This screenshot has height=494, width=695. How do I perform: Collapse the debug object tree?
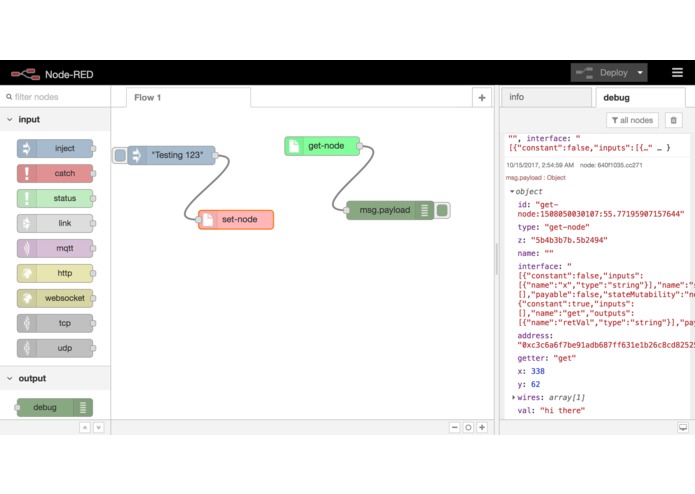[x=512, y=191]
